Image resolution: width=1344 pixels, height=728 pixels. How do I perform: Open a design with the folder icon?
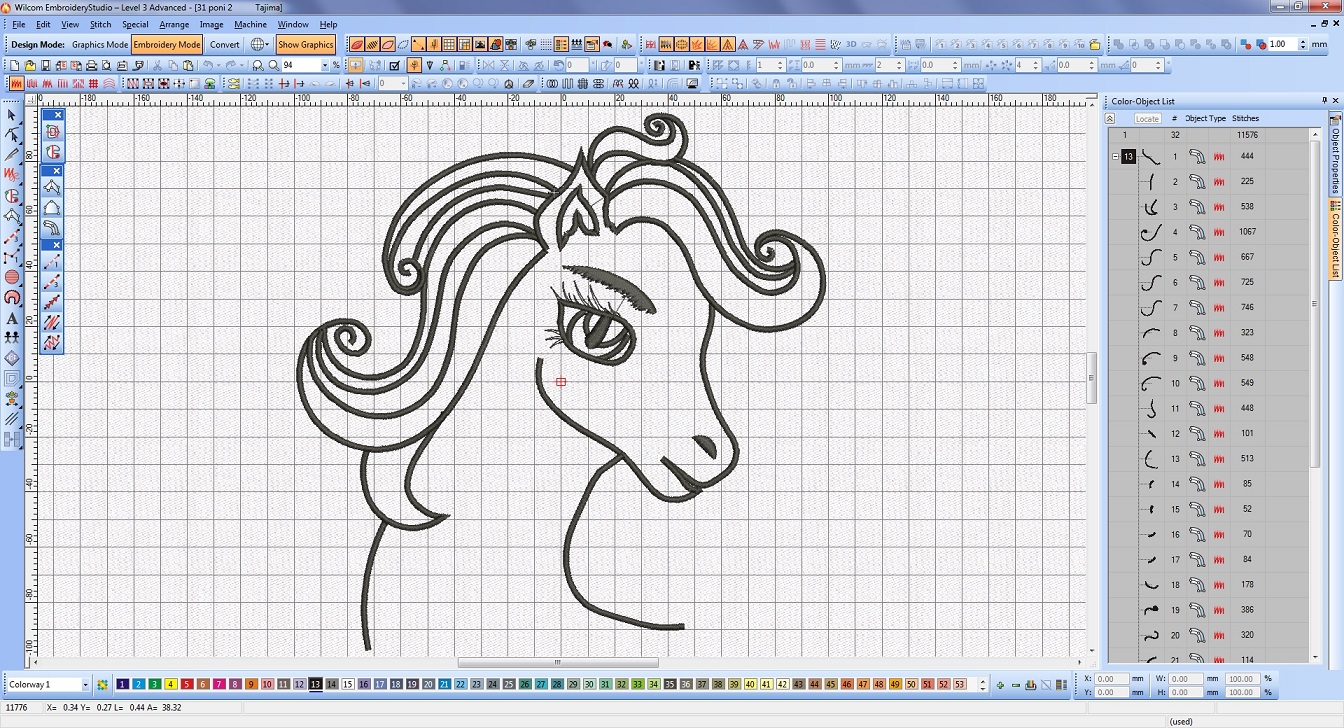click(31, 65)
